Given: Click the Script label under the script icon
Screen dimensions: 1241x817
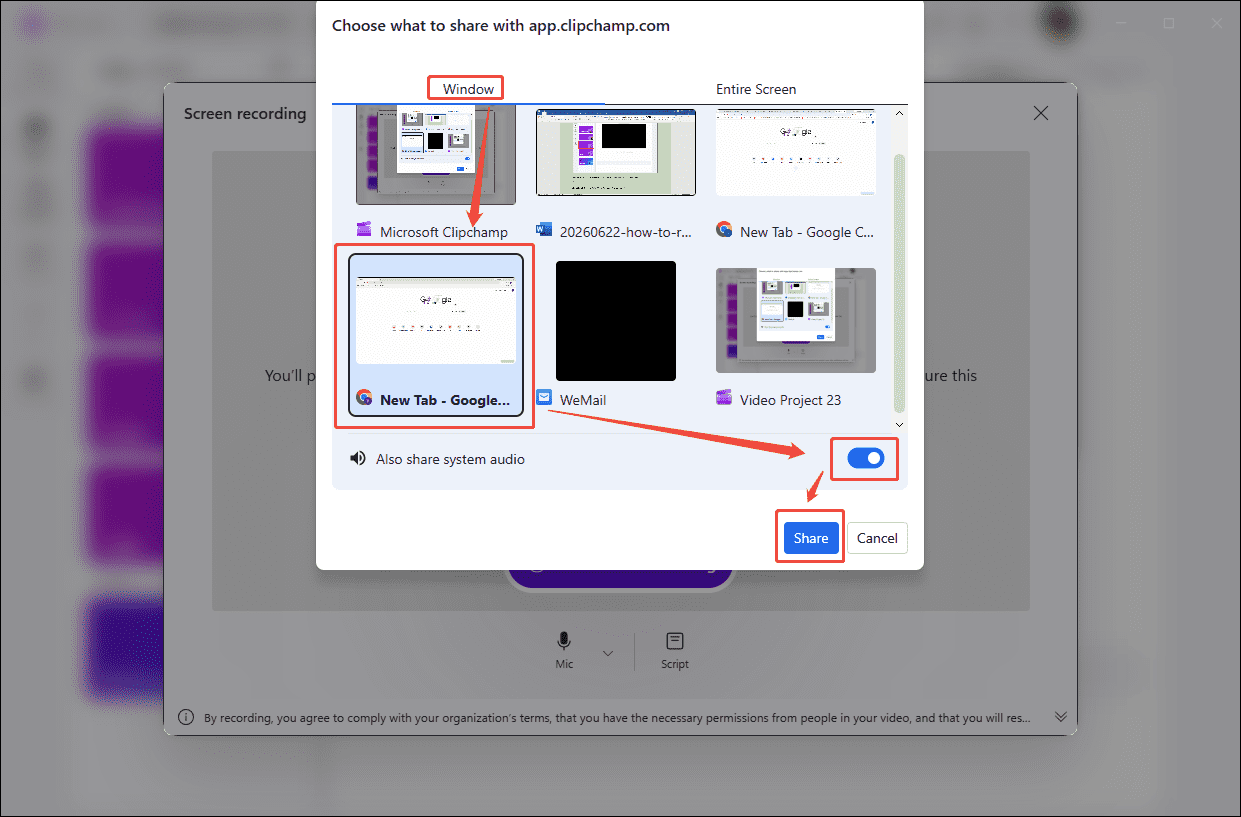Looking at the screenshot, I should point(675,664).
